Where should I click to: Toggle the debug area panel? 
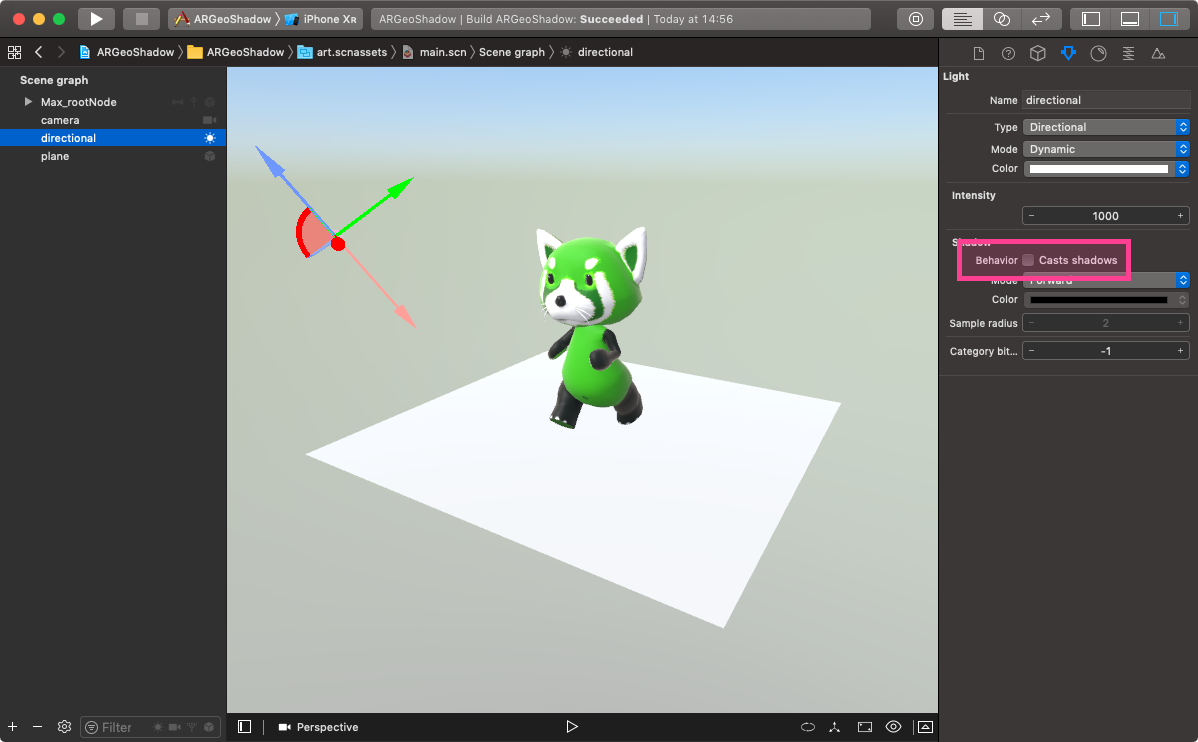coord(1130,19)
